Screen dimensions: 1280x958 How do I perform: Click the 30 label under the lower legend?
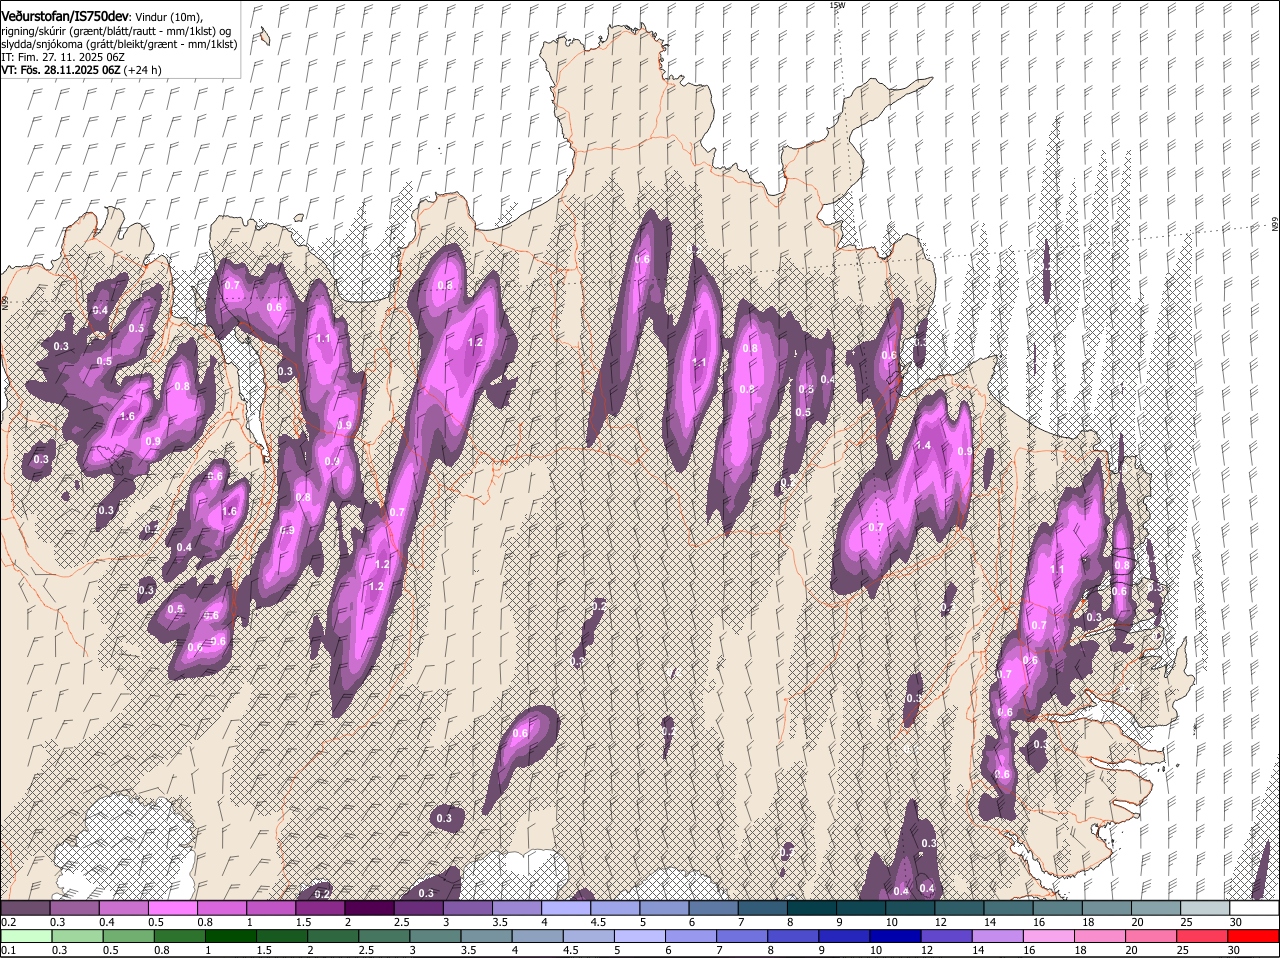[x=1233, y=950]
